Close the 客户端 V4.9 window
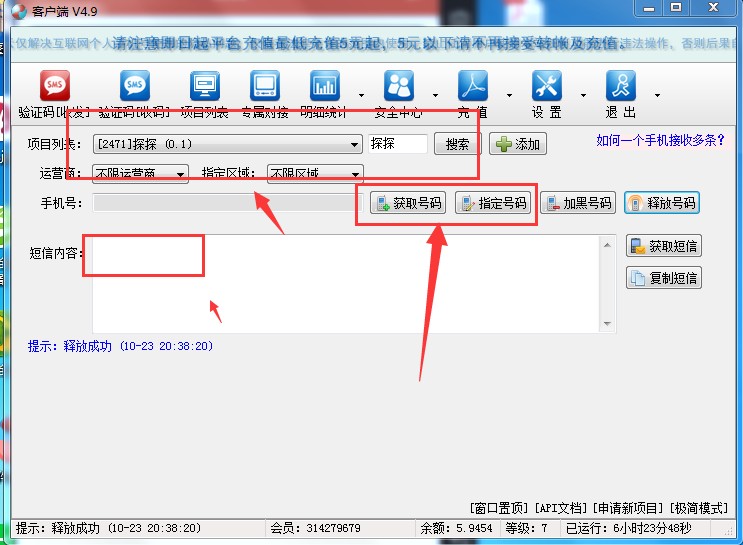This screenshot has width=743, height=545. (x=714, y=8)
